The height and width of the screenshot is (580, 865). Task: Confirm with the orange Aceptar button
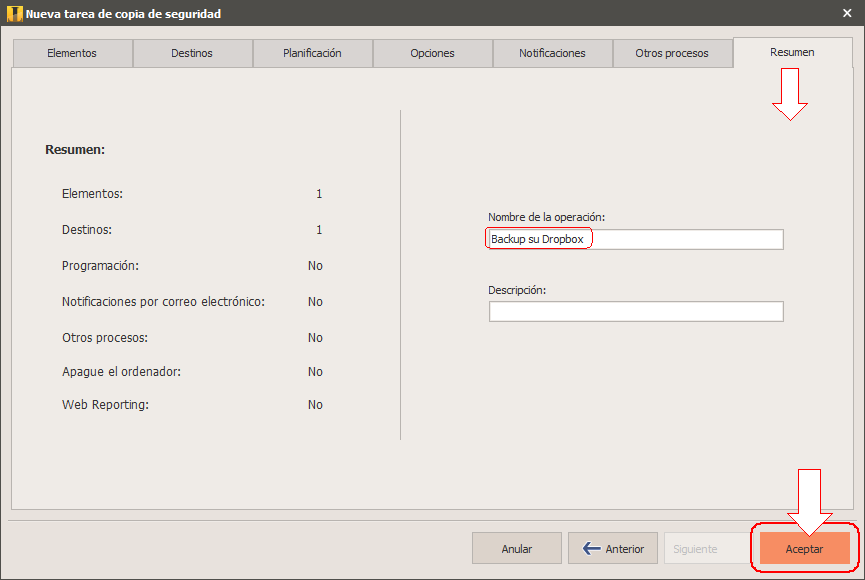804,549
